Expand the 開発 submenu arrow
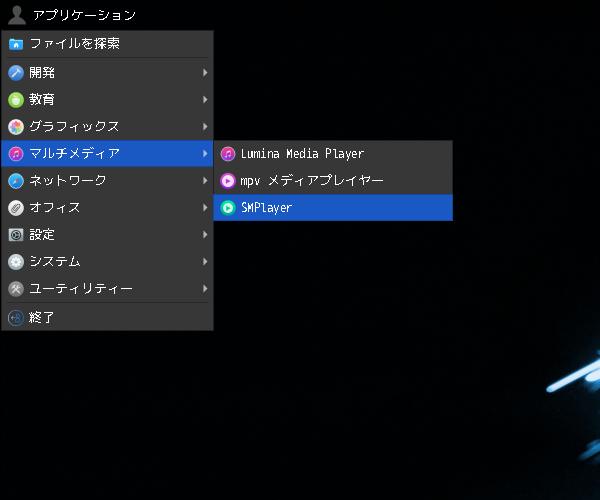The height and width of the screenshot is (500, 600). pyautogui.click(x=205, y=72)
